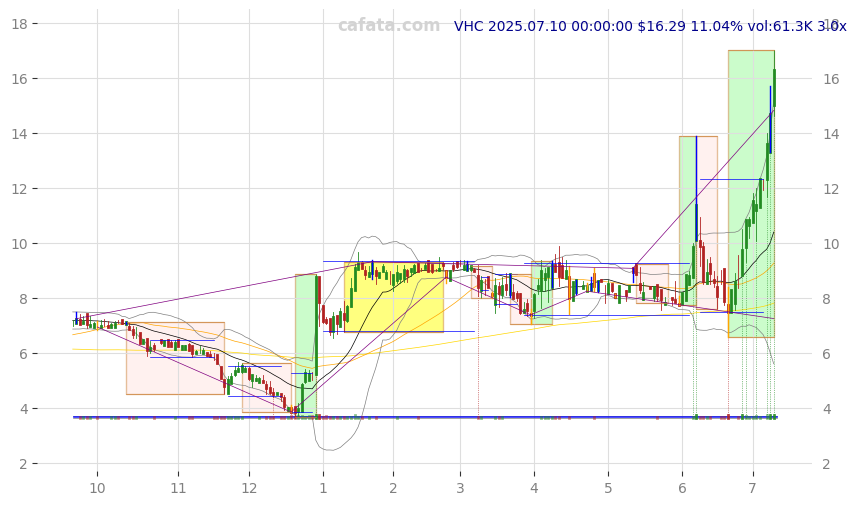Image resolution: width=857 pixels, height=505 pixels.
Task: Click the left y-axis label 6
Action: point(24,354)
